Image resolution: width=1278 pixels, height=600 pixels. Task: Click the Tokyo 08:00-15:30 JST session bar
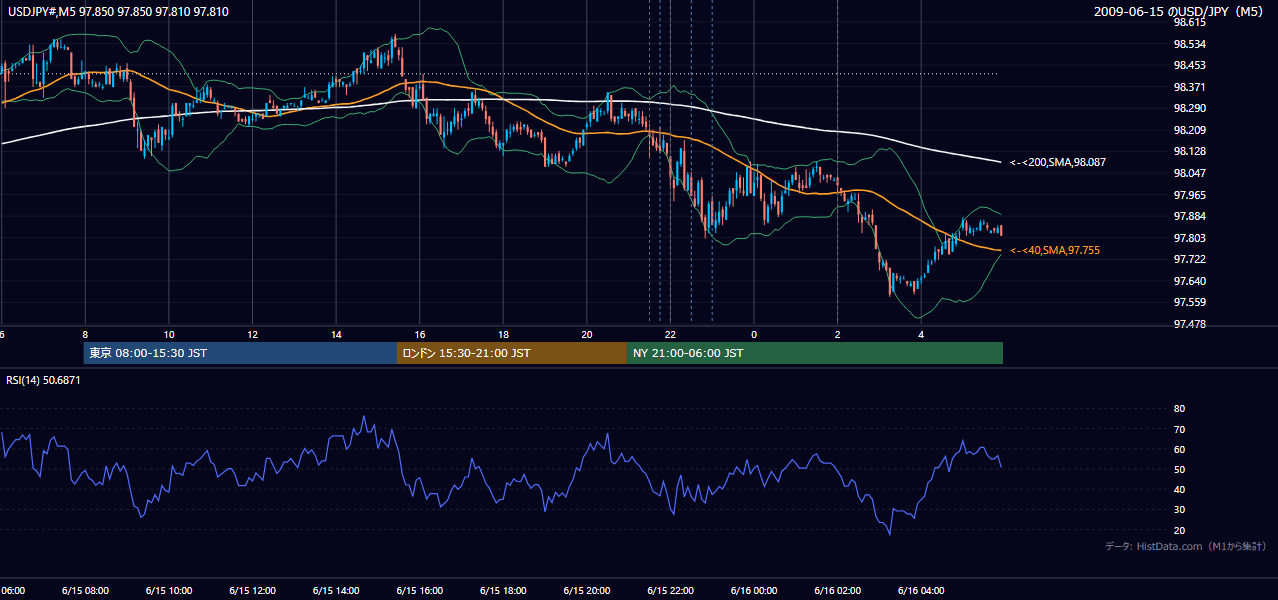pos(241,353)
